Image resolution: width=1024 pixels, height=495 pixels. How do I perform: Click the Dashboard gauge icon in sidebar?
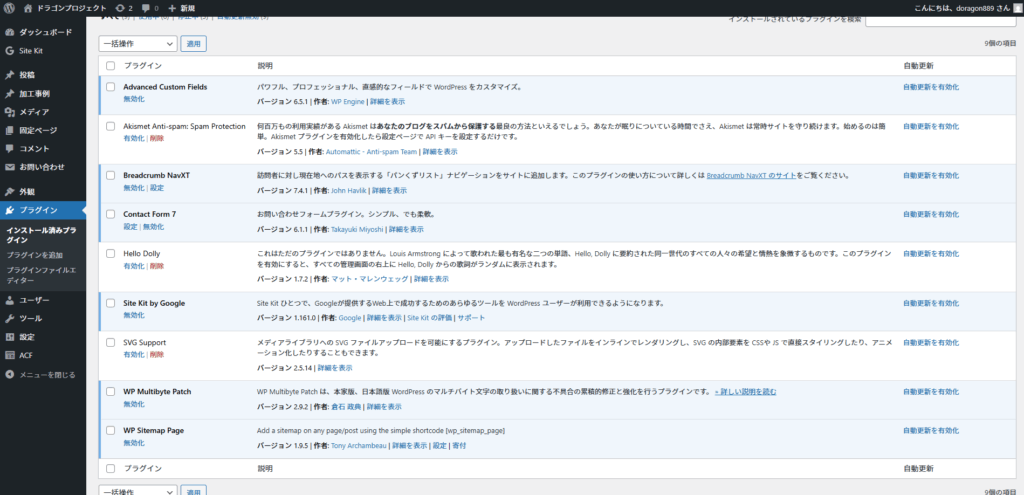[x=9, y=32]
